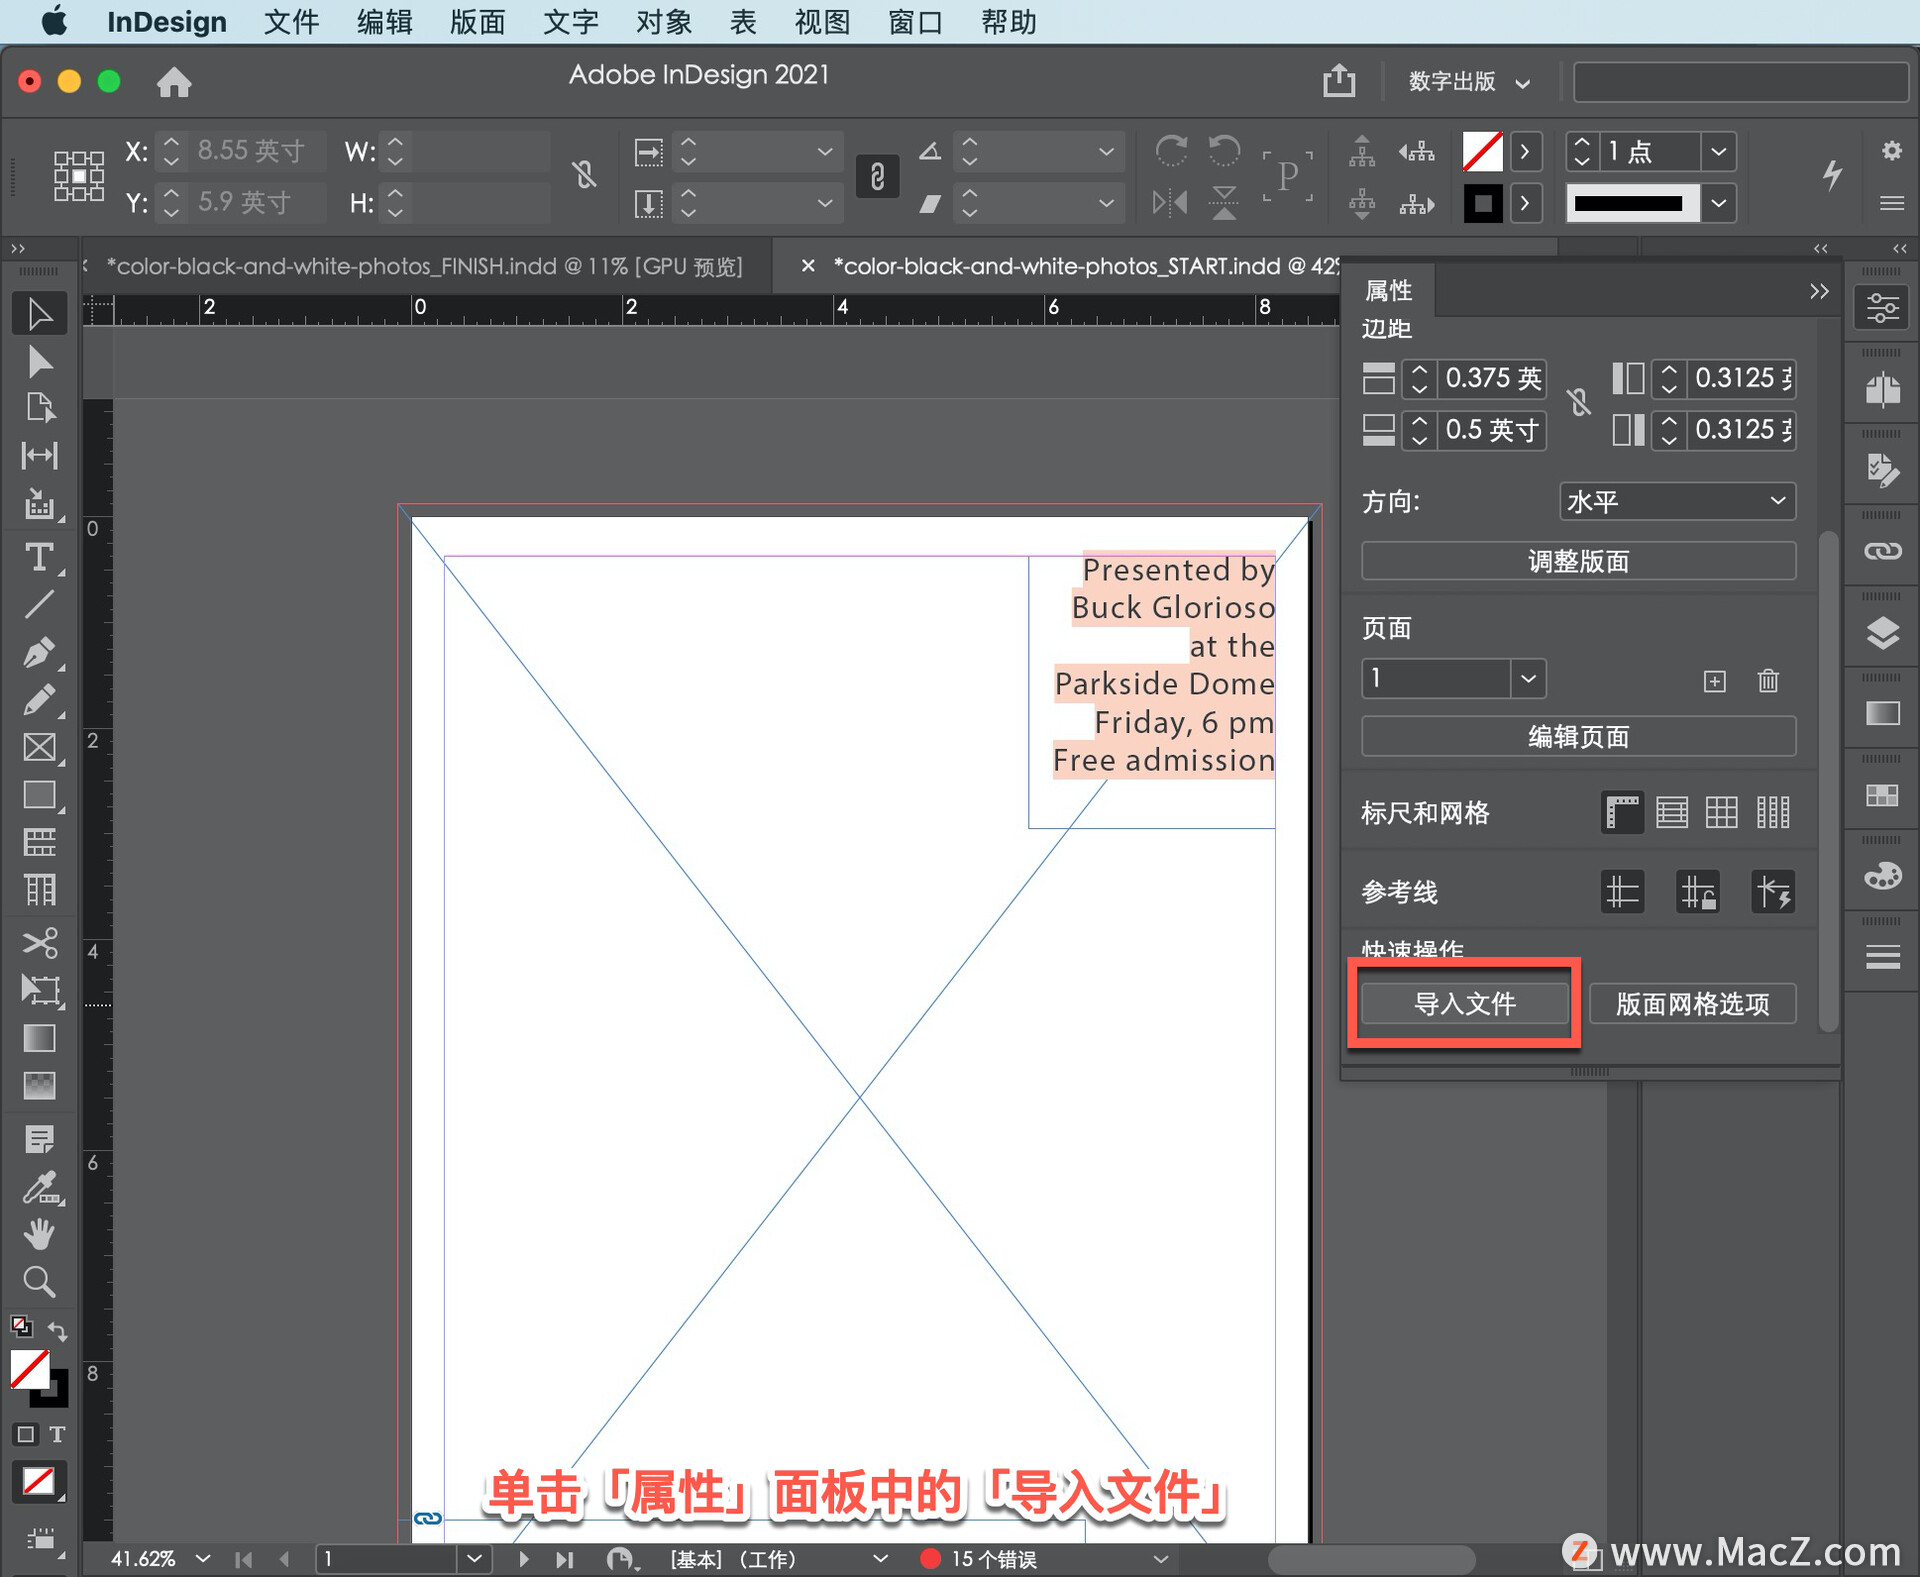Click the 编辑页面 button
Image resolution: width=1920 pixels, height=1577 pixels.
(1578, 737)
